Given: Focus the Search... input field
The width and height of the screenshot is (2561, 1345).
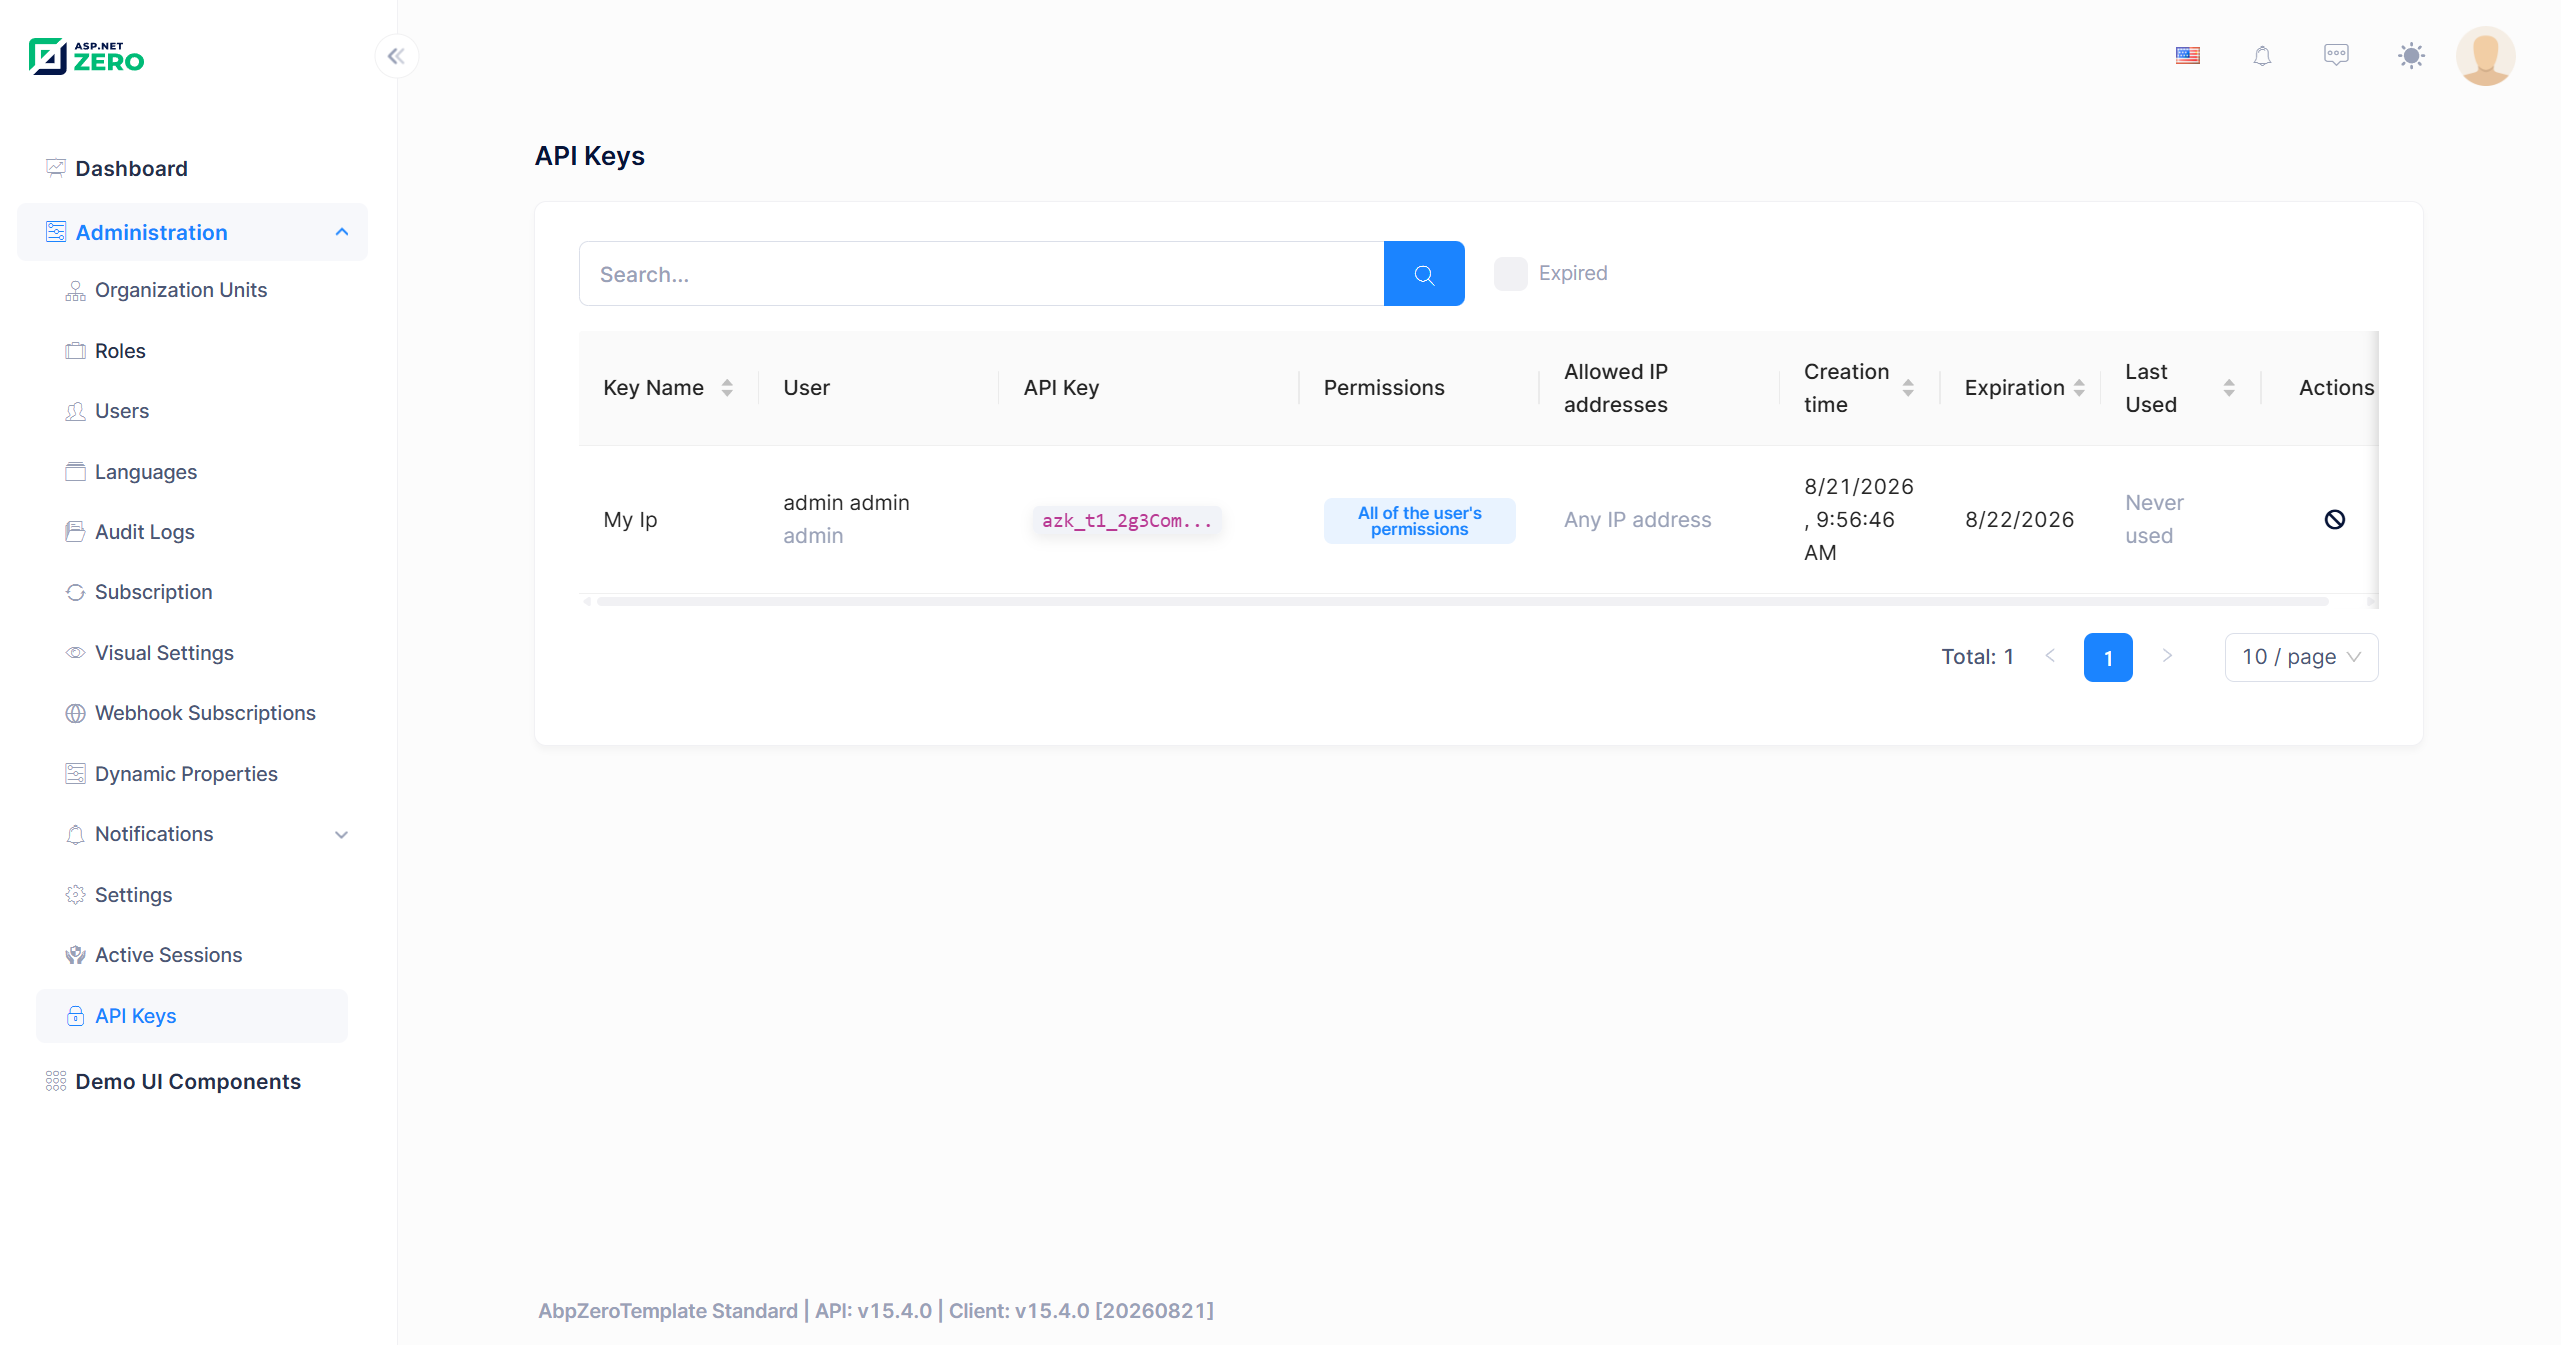Looking at the screenshot, I should click(981, 274).
